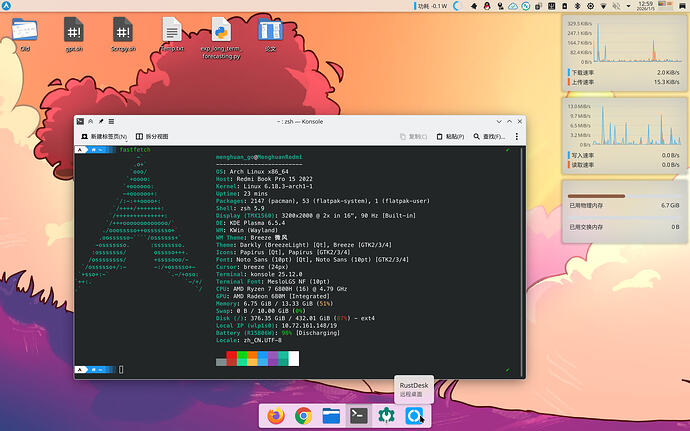Select the gpt.sh script on desktop
Screen dimensions: 690x431
[x=73, y=34]
